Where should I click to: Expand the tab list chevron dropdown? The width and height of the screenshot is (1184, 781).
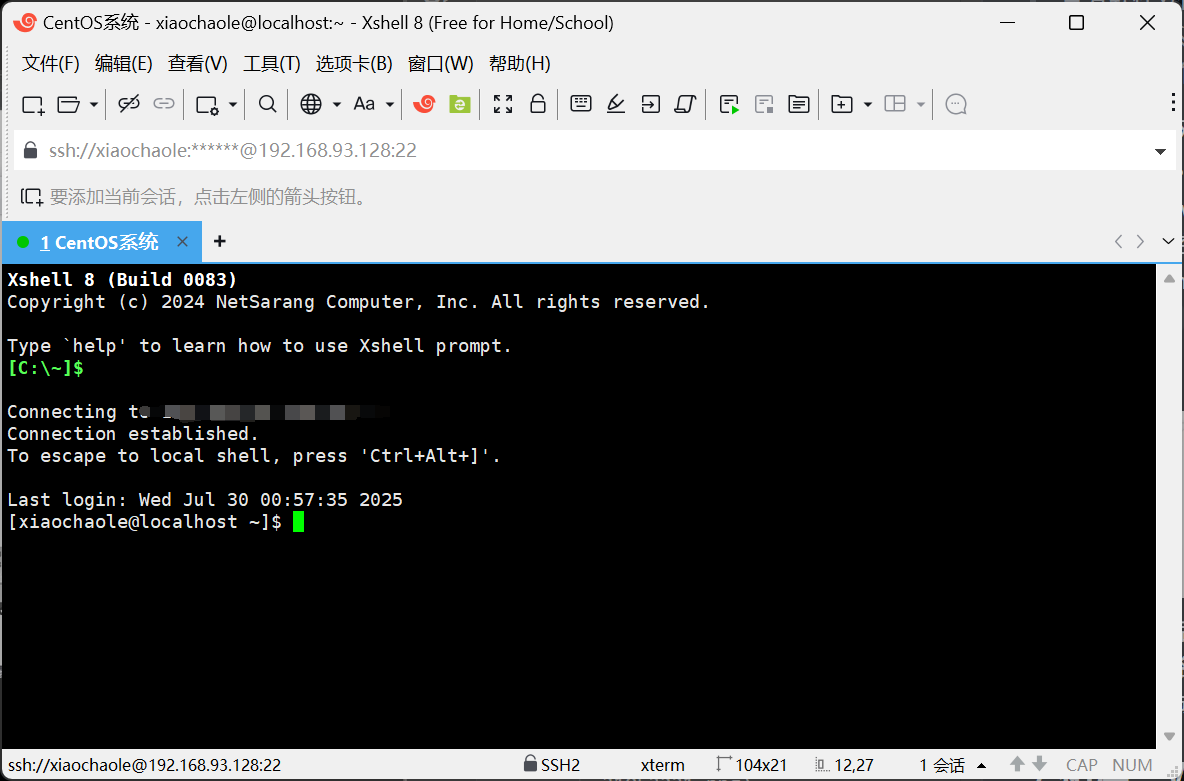point(1168,242)
